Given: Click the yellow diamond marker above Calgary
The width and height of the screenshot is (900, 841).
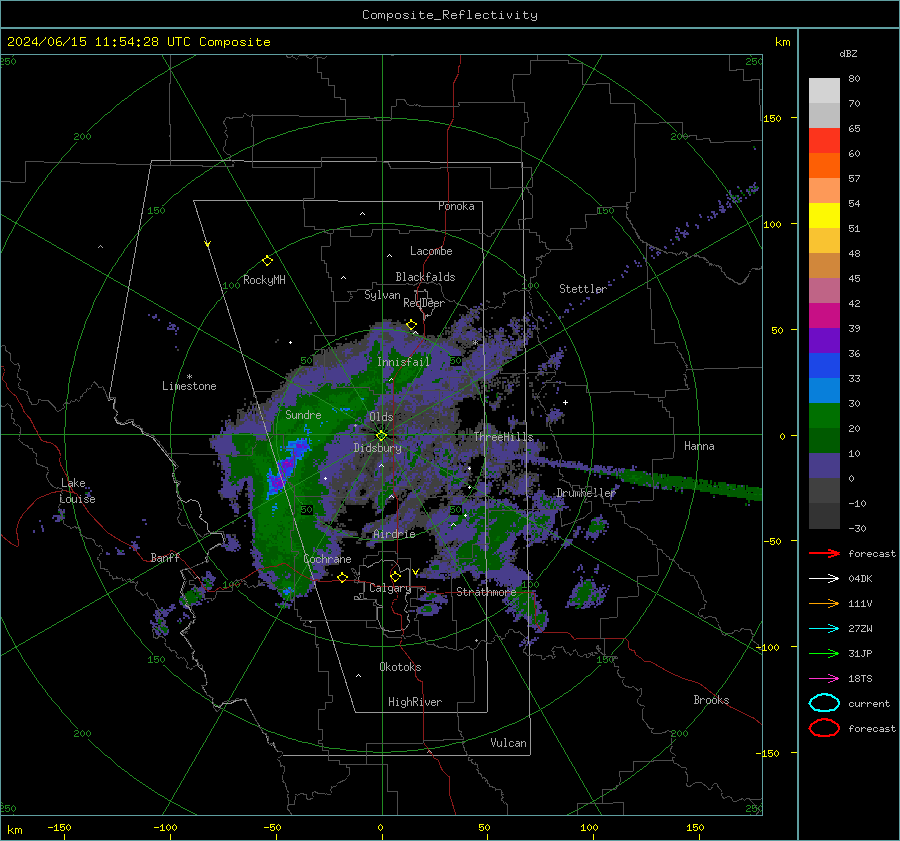Looking at the screenshot, I should pos(395,576).
